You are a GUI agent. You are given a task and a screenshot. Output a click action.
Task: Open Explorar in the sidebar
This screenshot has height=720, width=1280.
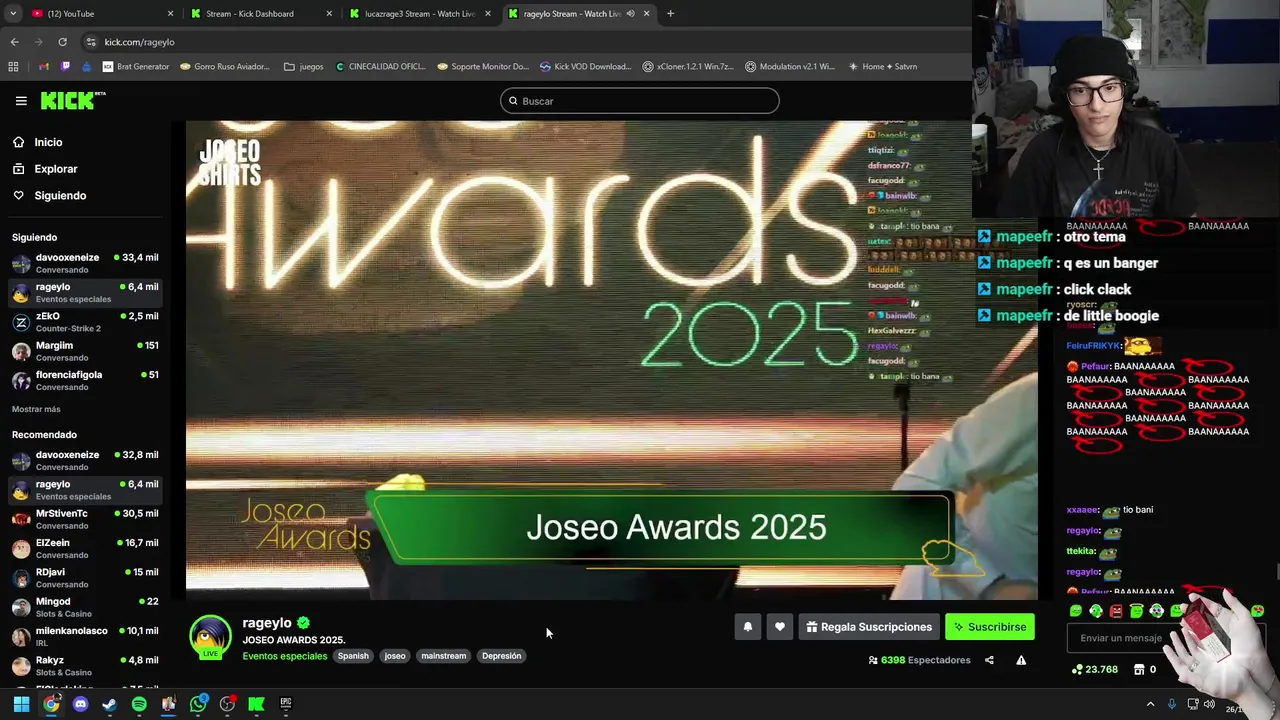(55, 169)
